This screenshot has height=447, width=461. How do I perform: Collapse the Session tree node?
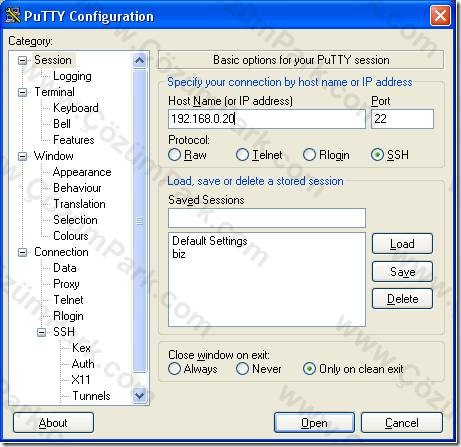(22, 60)
